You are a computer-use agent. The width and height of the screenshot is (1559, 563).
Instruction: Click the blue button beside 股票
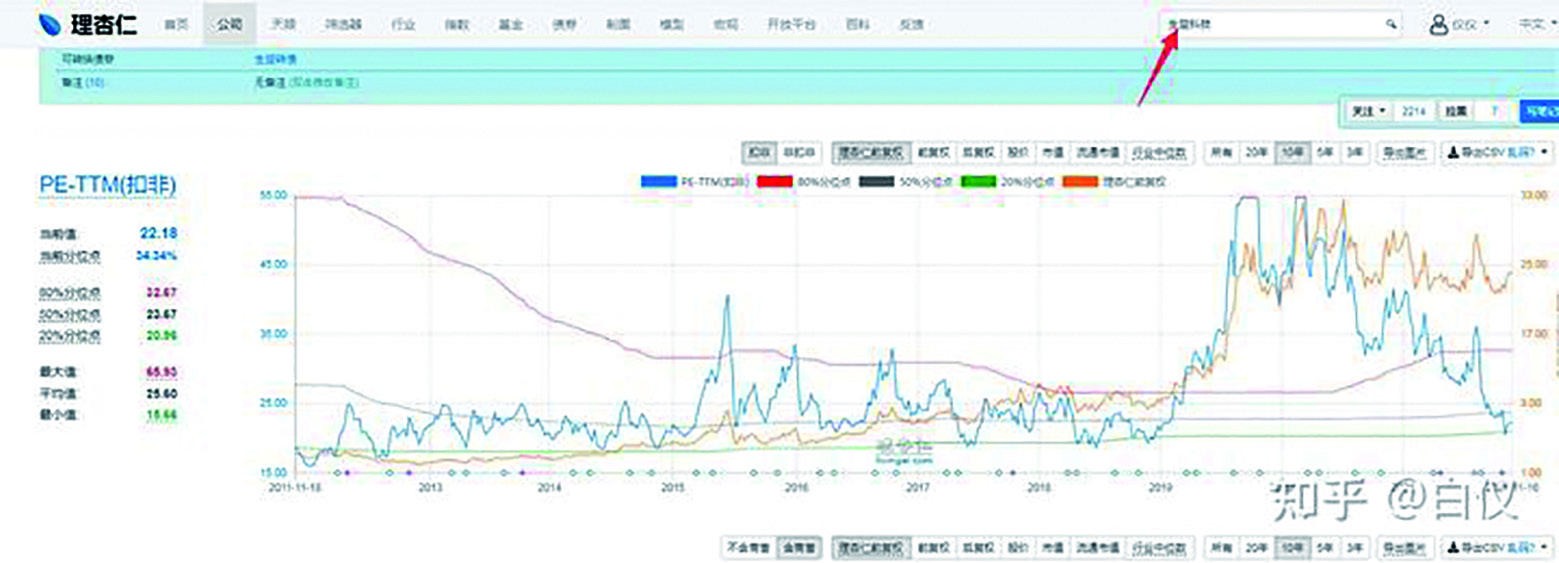(x=1538, y=111)
